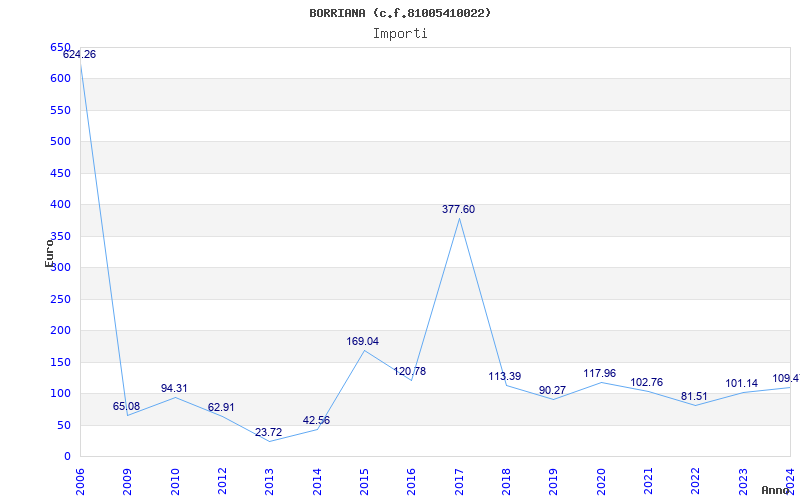Select the 2020 x-axis year label
Viewport: 800px width, 500px height.
point(601,482)
